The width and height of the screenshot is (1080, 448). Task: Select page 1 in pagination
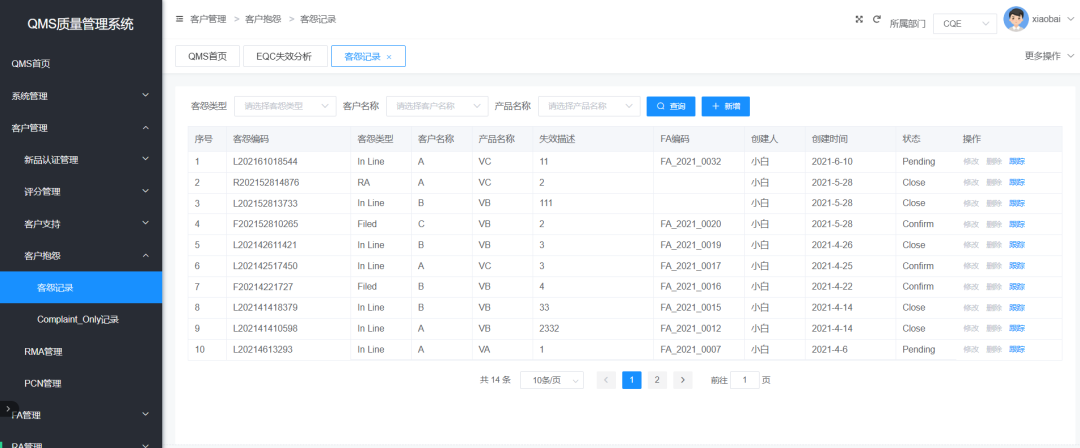(632, 380)
